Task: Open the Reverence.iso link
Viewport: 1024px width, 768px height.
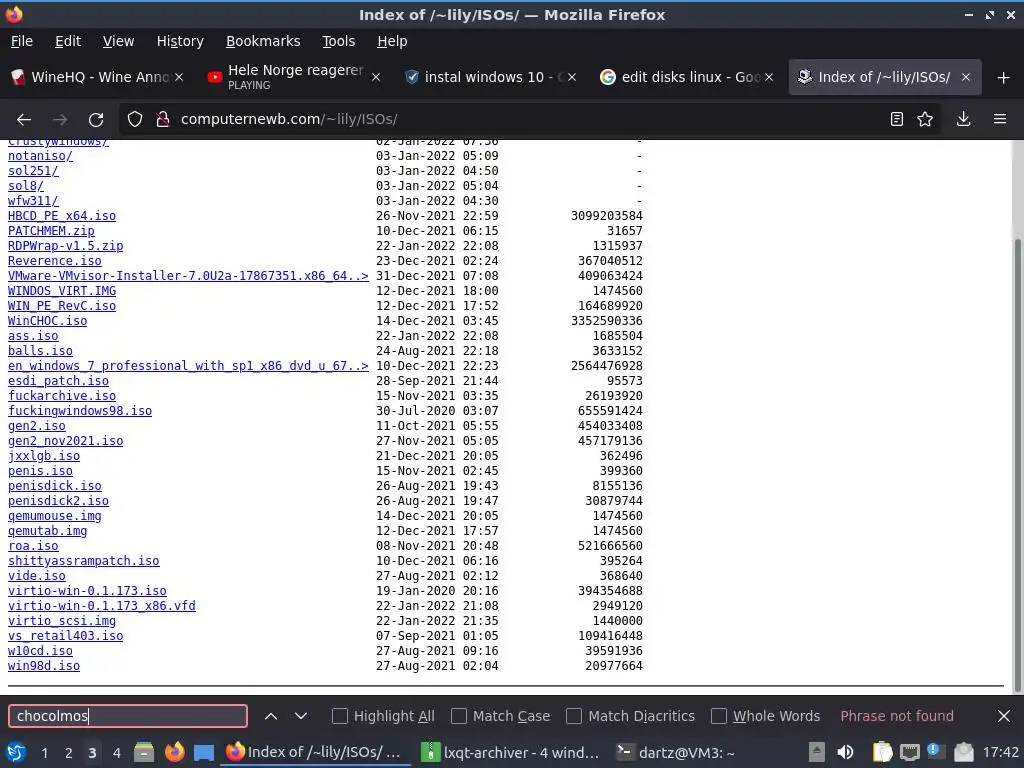Action: [55, 261]
